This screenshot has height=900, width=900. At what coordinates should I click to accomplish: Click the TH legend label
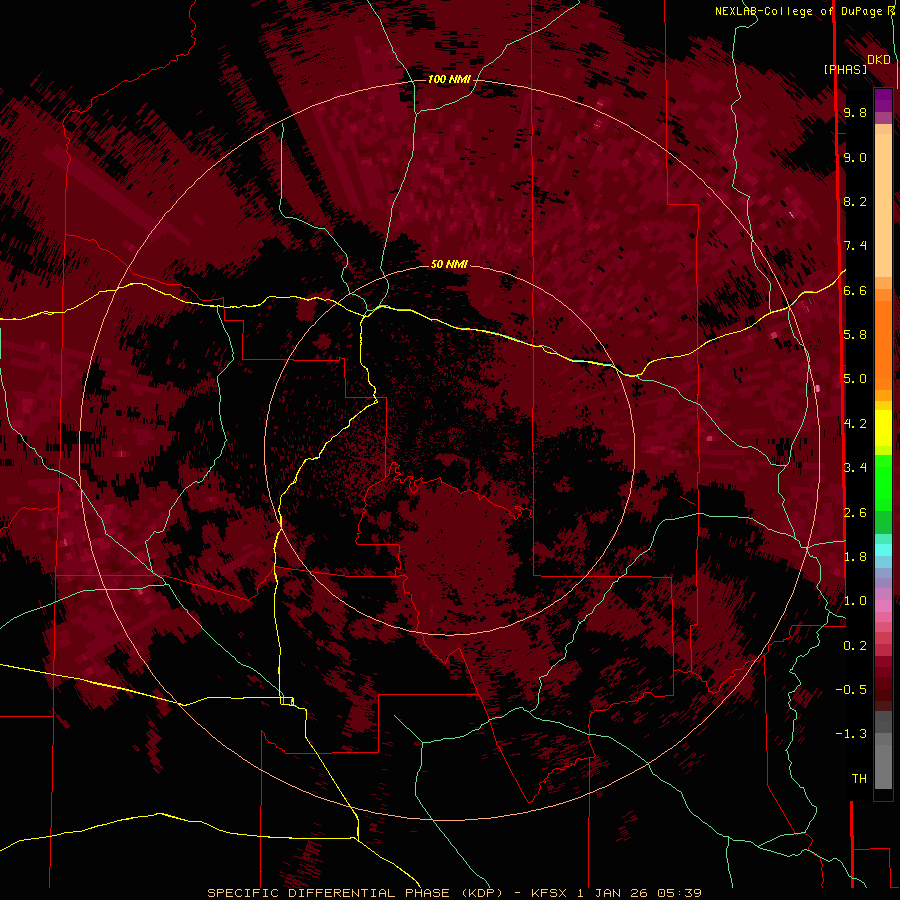click(x=859, y=779)
